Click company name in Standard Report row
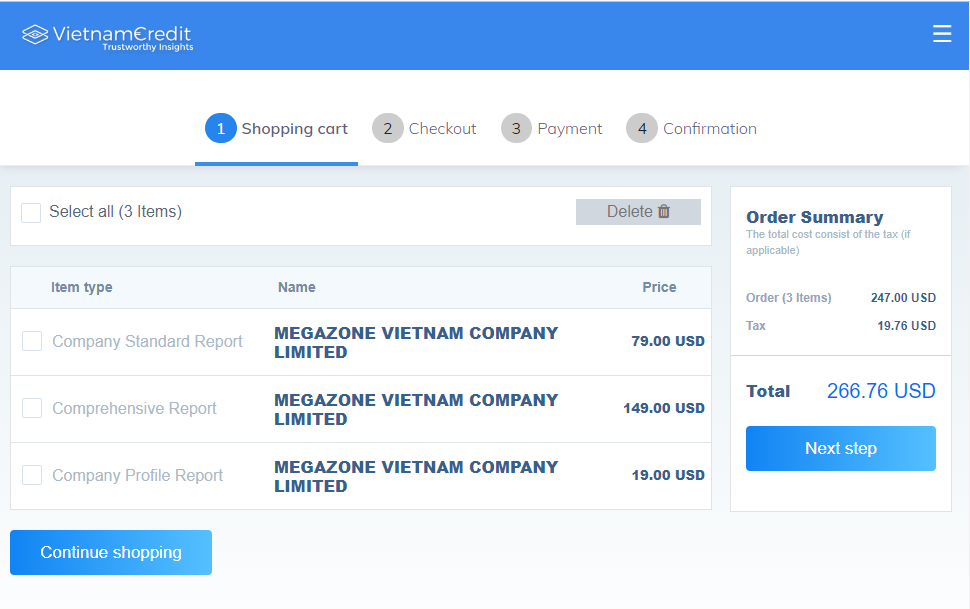 point(416,342)
